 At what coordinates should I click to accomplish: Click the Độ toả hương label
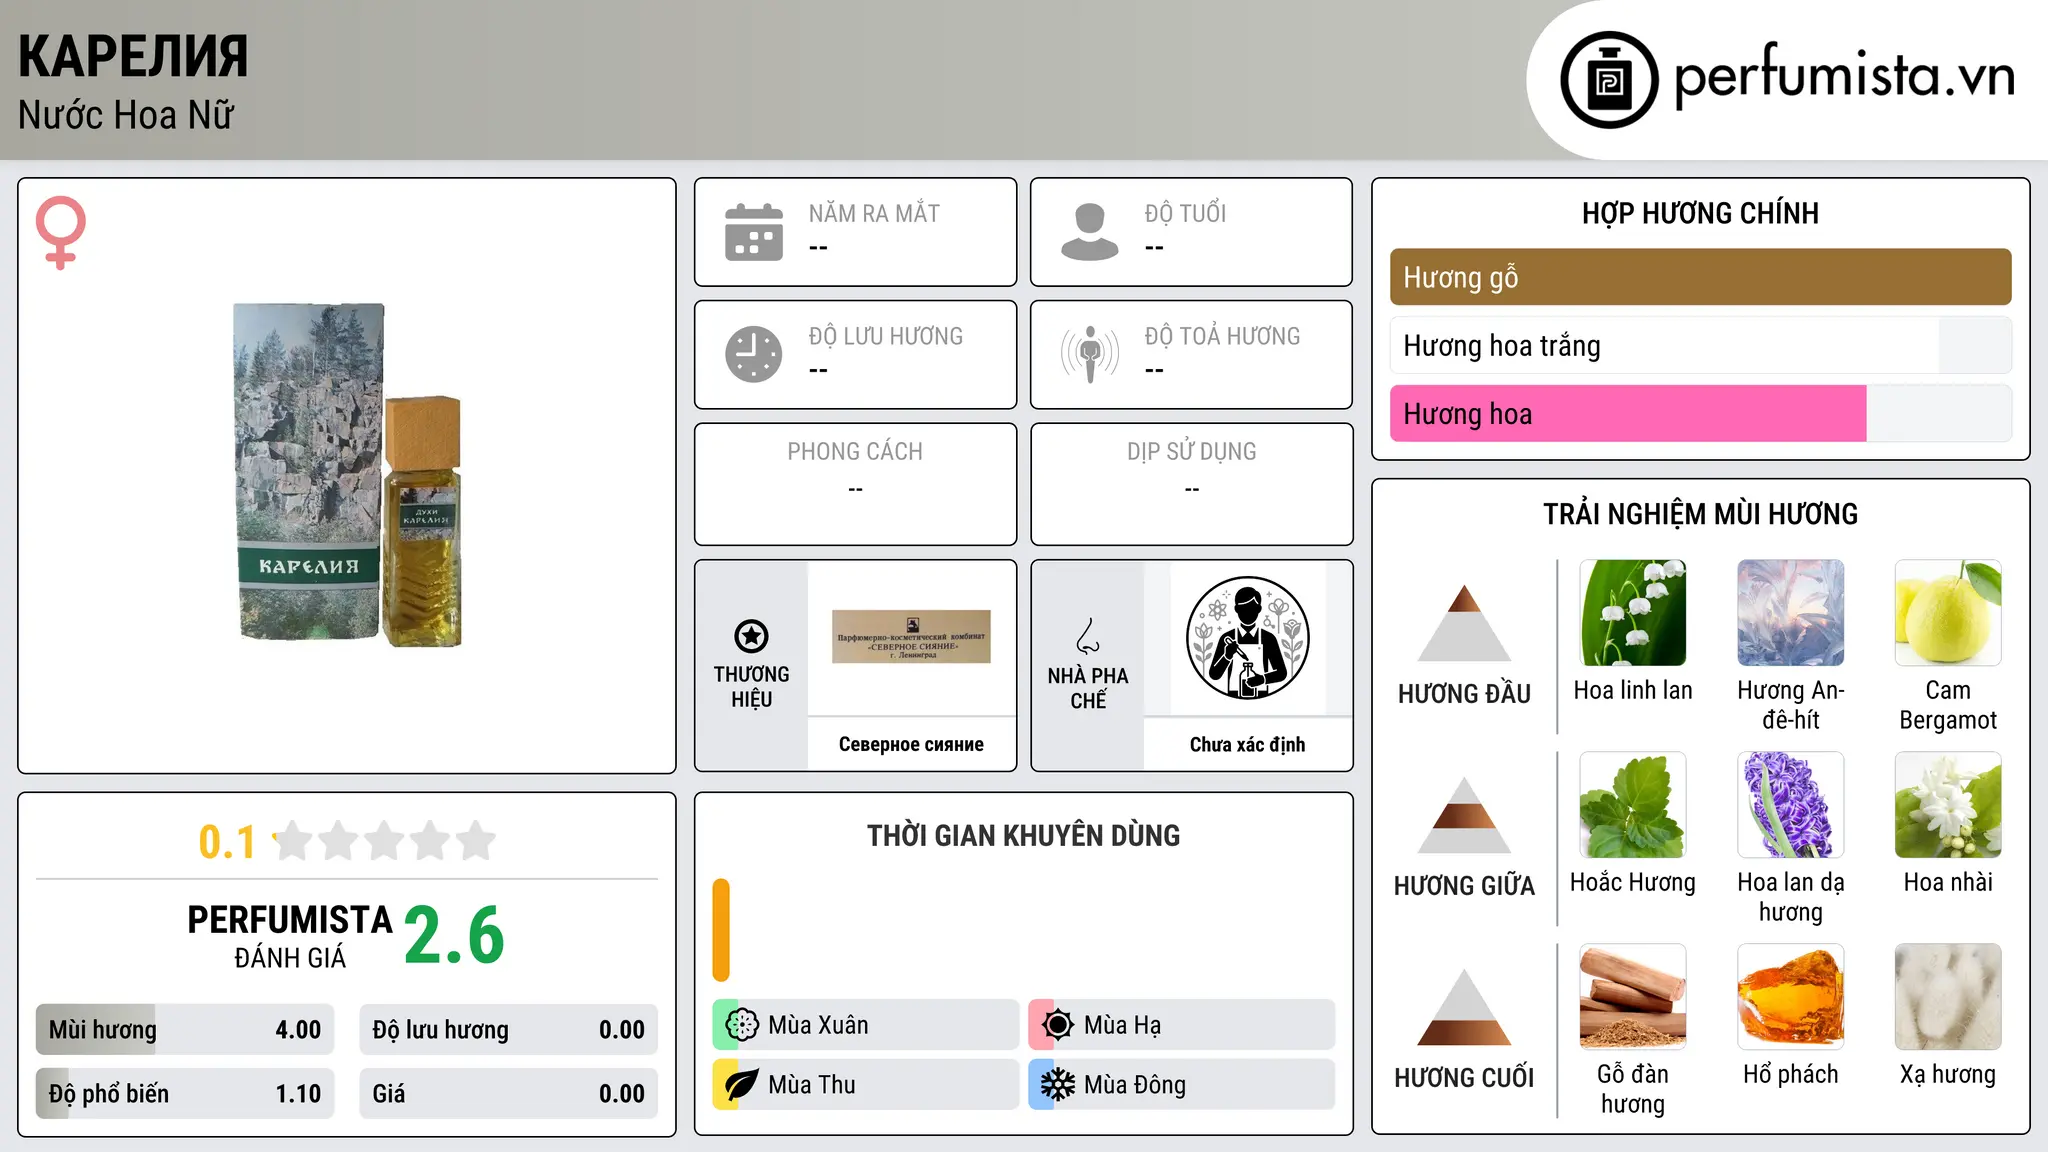point(1222,336)
